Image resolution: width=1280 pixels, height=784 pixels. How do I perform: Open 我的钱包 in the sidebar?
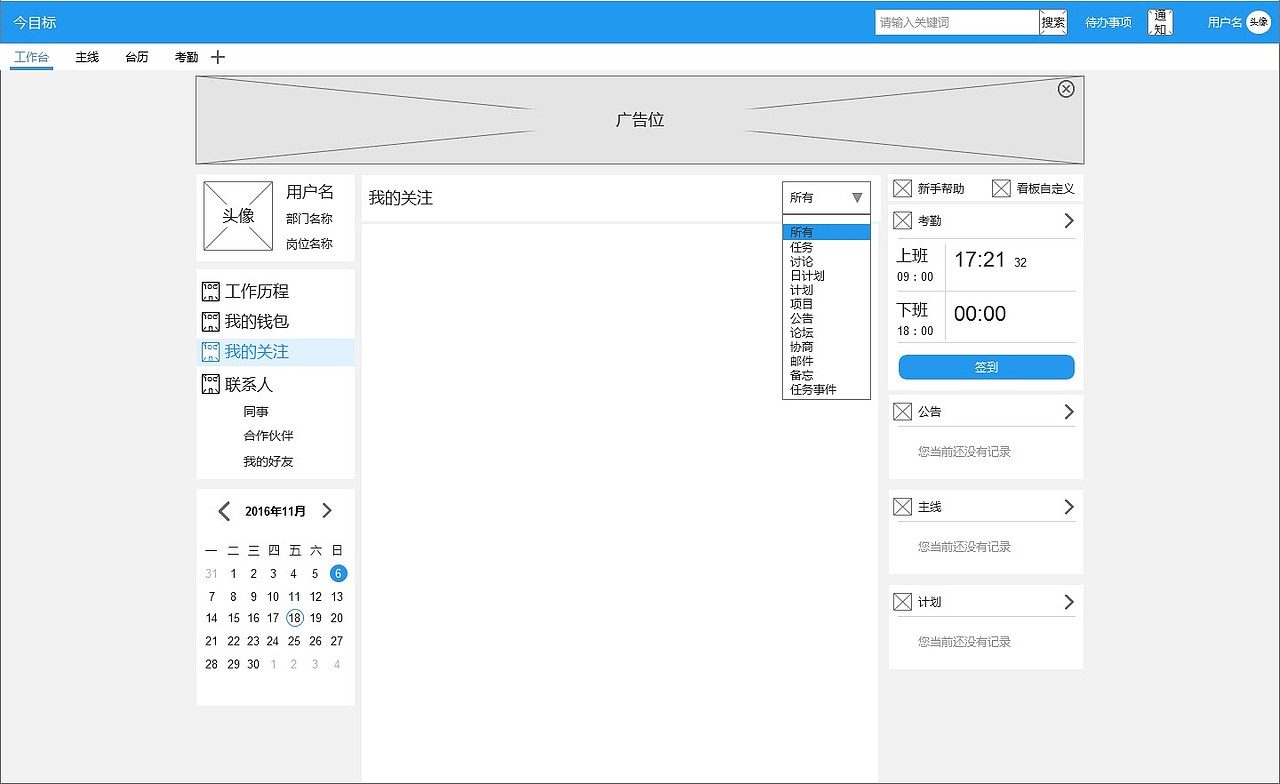[257, 322]
